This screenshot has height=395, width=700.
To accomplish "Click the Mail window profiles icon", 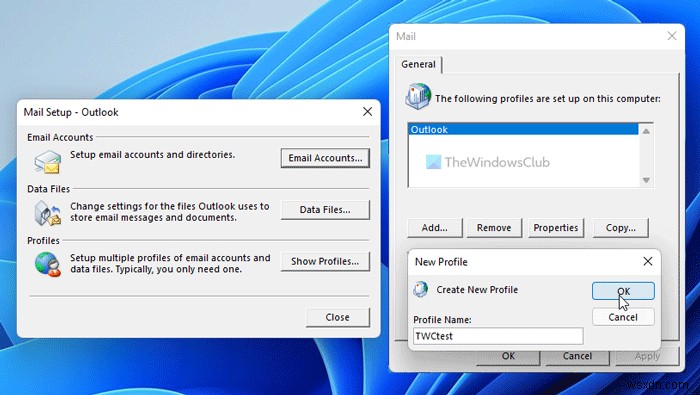I will [418, 96].
